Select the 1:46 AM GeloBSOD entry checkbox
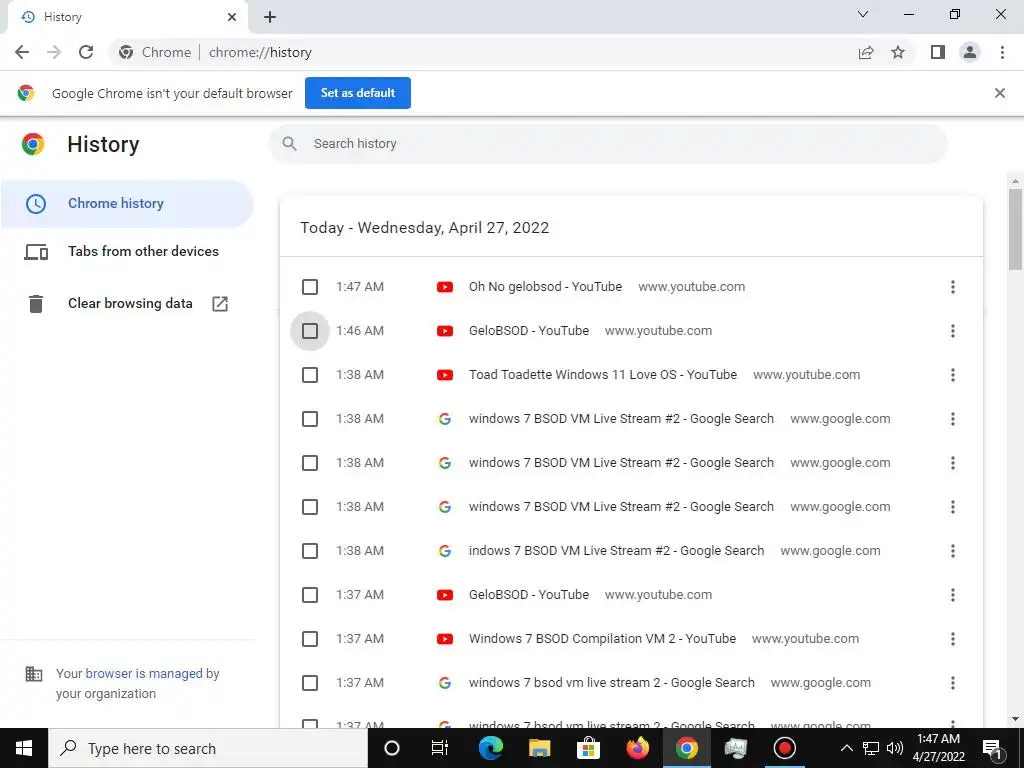Screen dimensions: 1024x768 (x=310, y=331)
